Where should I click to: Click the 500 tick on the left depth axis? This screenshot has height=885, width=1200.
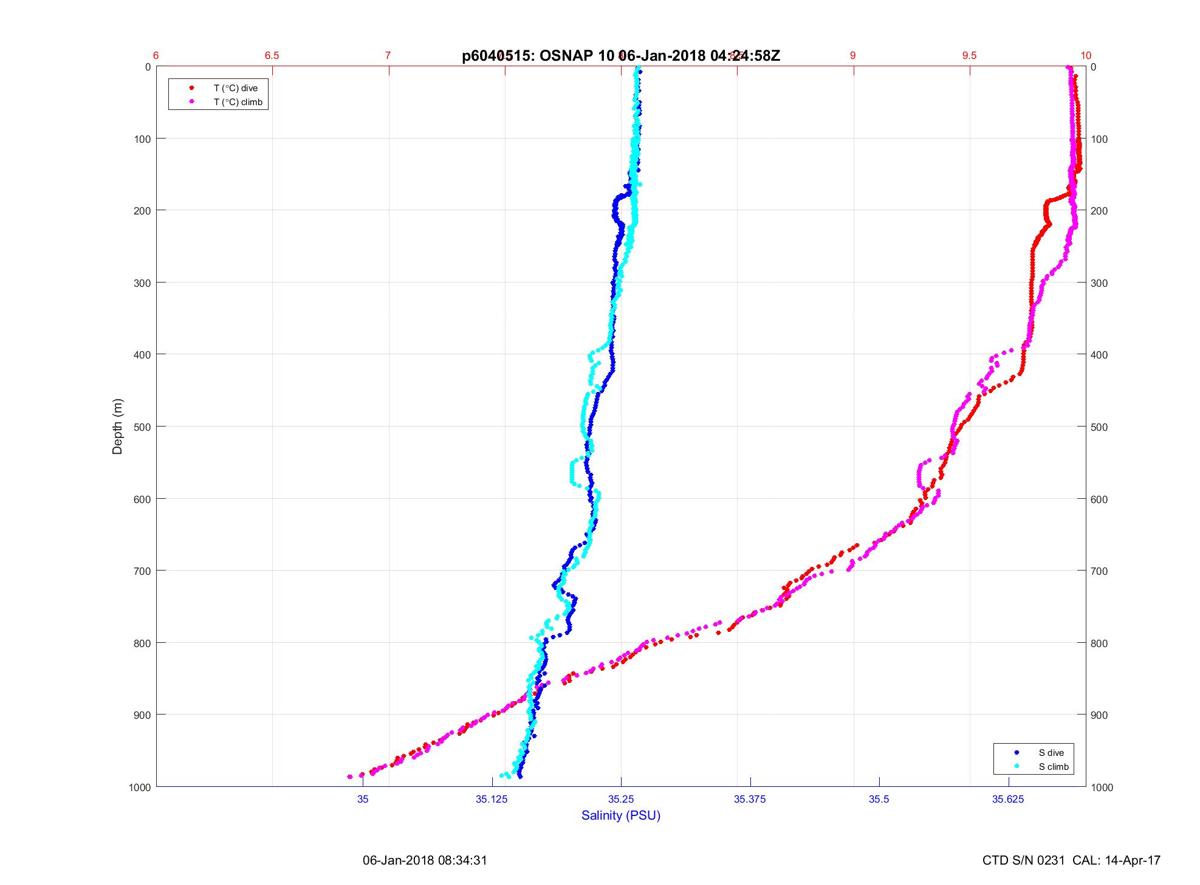click(x=141, y=427)
